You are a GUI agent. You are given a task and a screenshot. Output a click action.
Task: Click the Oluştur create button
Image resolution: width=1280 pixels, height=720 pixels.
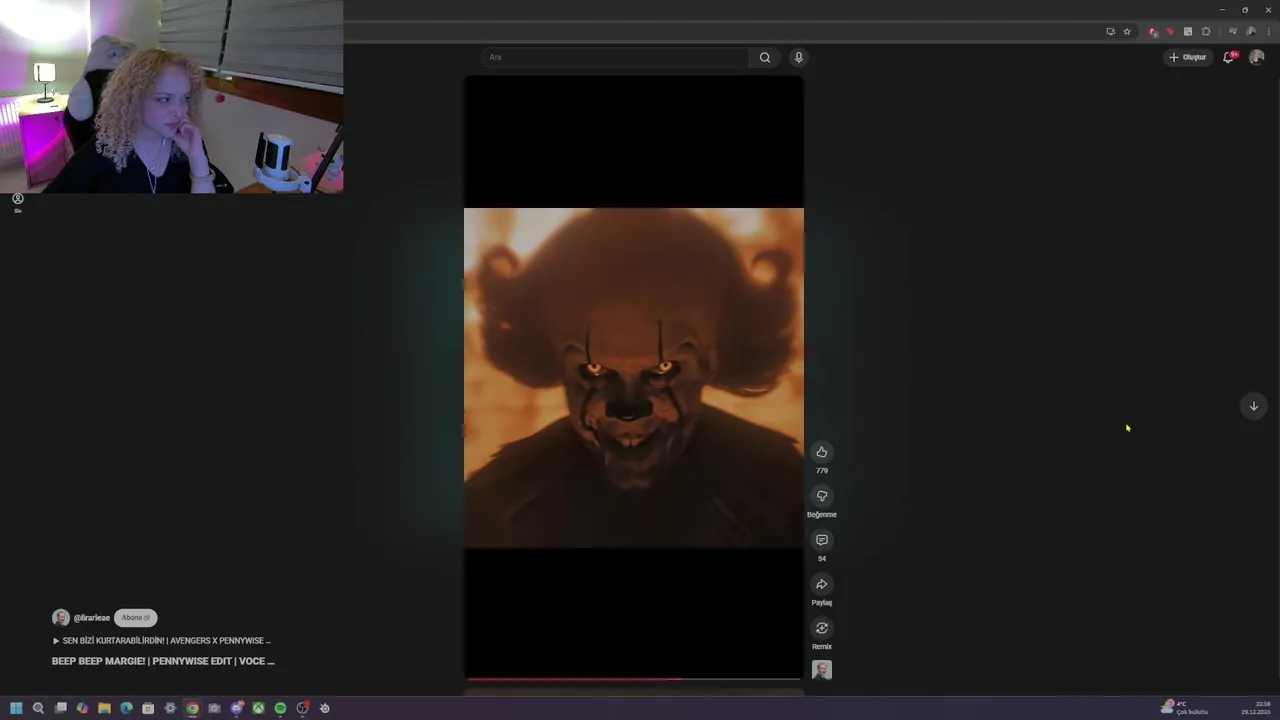point(1188,57)
